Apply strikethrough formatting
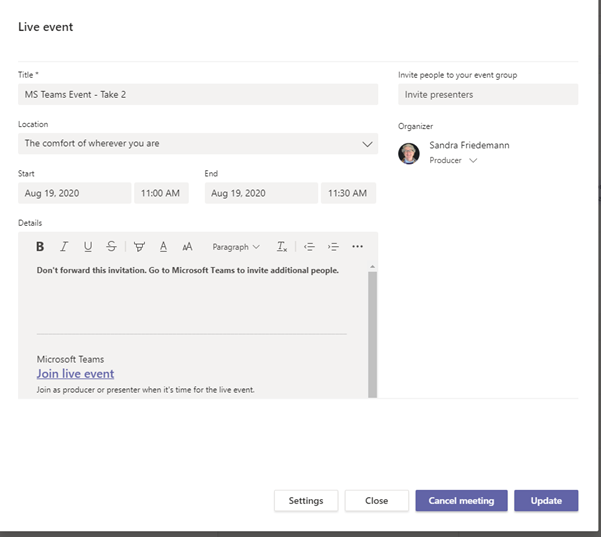Viewport: 601px width, 537px height. click(111, 246)
